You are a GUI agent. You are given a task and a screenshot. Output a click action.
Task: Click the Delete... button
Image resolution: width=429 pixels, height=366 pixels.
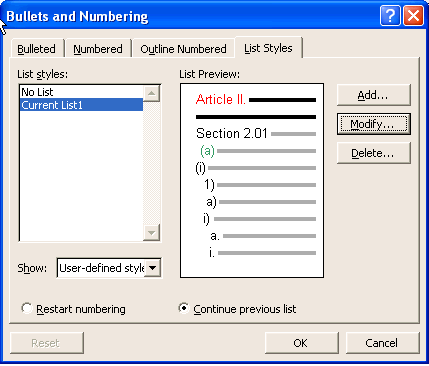click(373, 153)
